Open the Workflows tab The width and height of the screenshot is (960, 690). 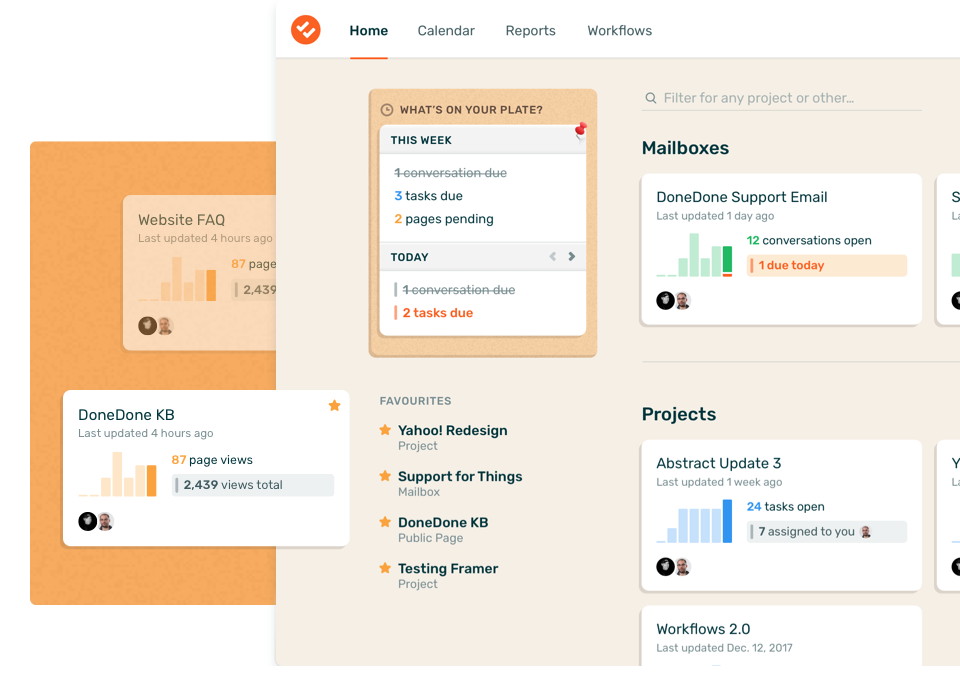click(619, 31)
